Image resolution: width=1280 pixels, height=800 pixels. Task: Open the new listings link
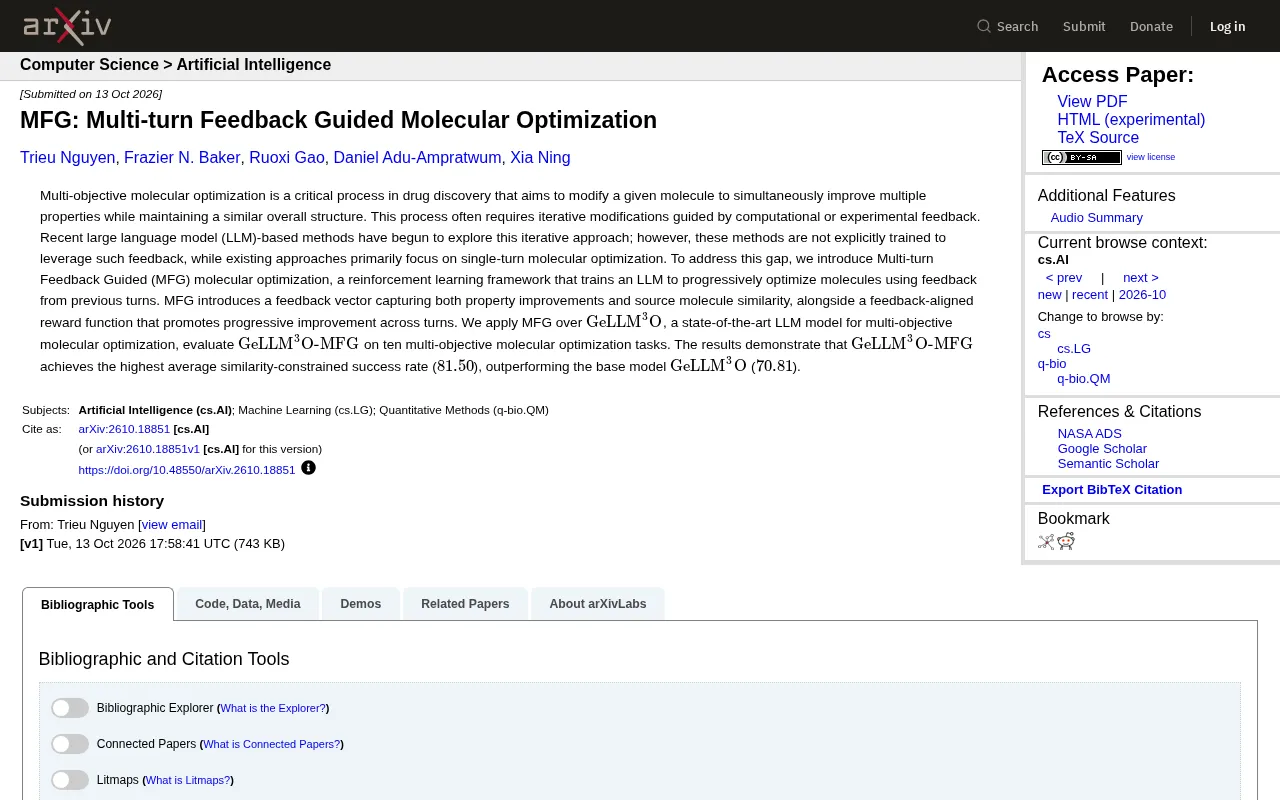[1049, 295]
